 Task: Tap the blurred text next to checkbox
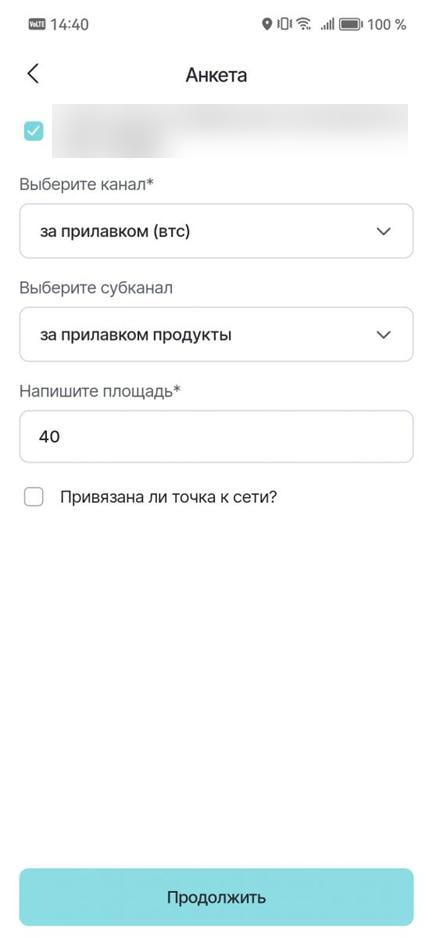[230, 131]
